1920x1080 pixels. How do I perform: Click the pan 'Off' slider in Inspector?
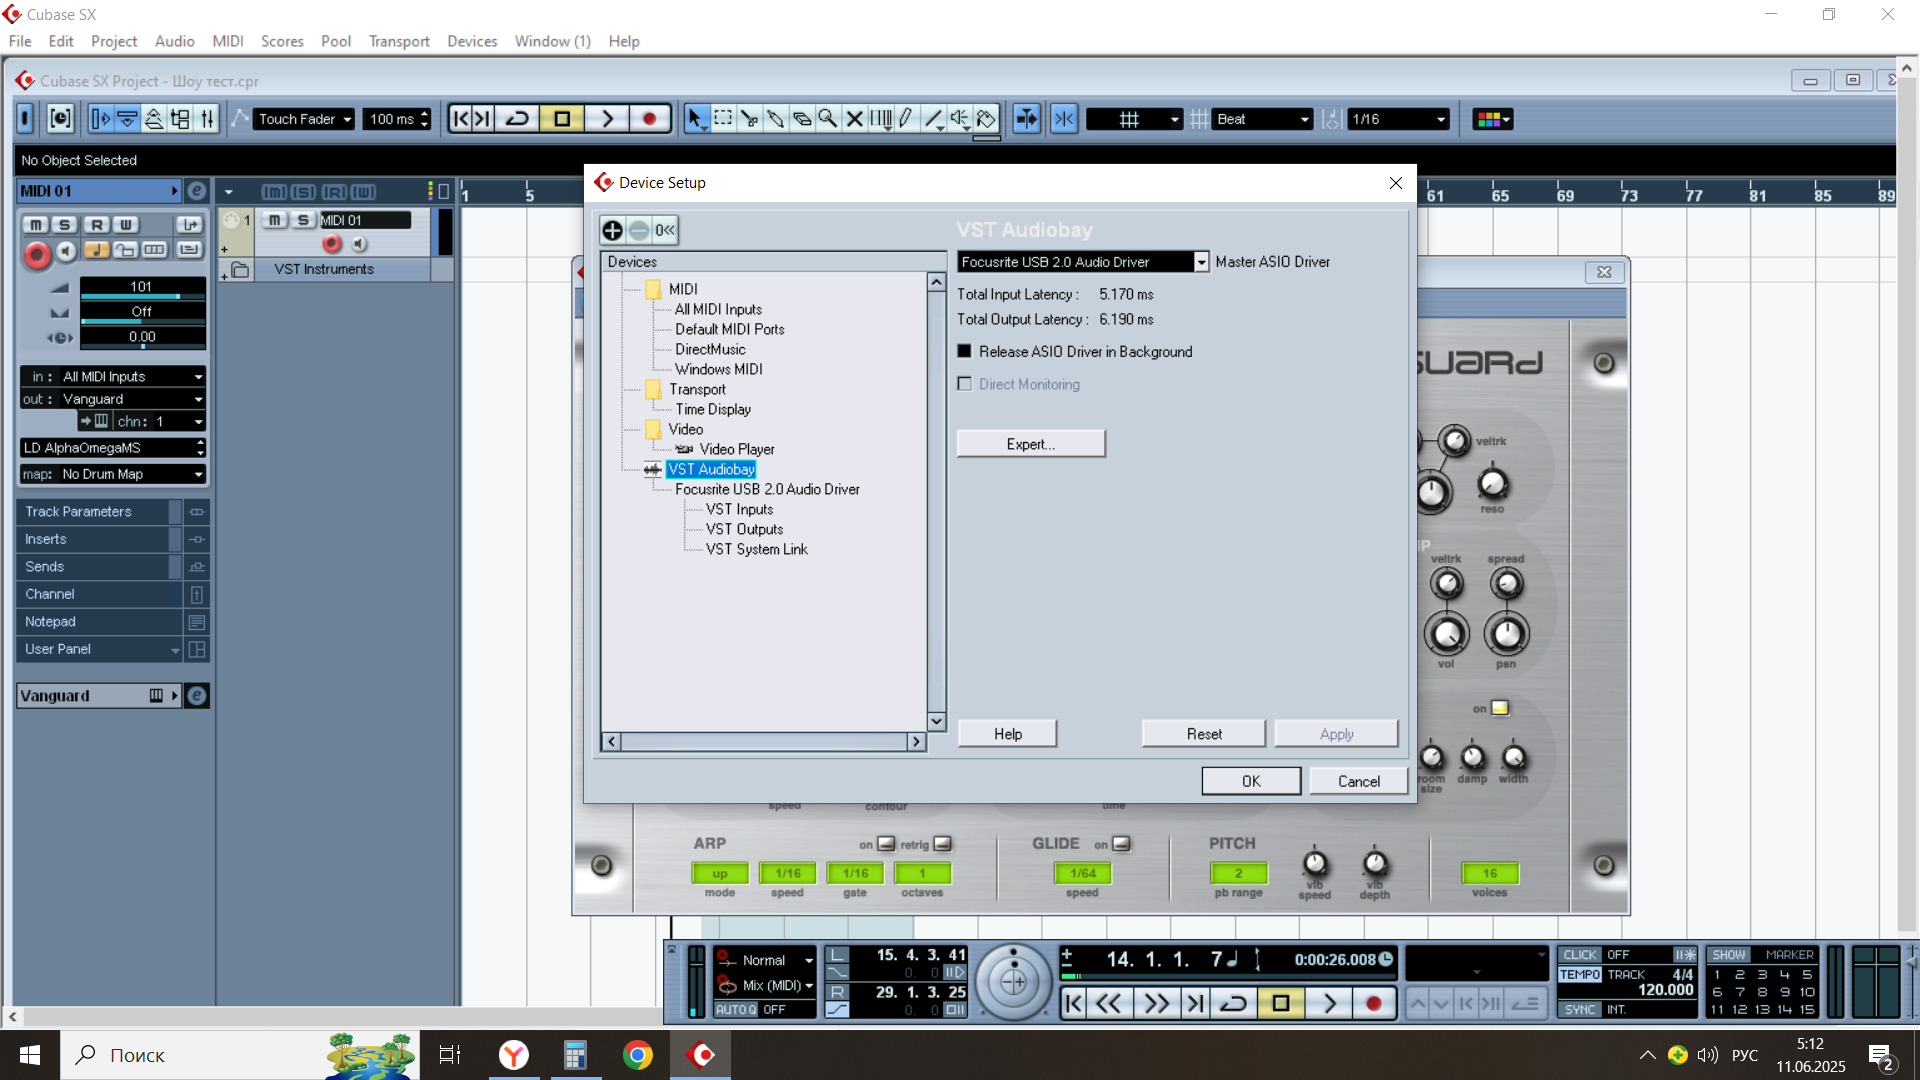142,313
